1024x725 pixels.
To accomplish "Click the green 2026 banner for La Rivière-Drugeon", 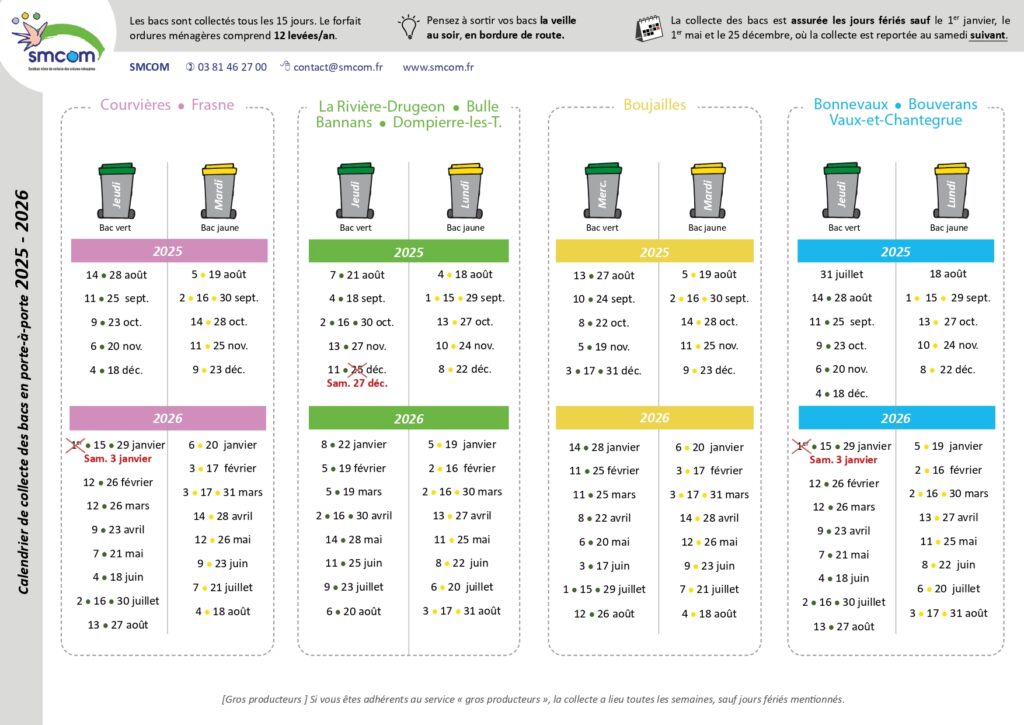I will click(408, 418).
